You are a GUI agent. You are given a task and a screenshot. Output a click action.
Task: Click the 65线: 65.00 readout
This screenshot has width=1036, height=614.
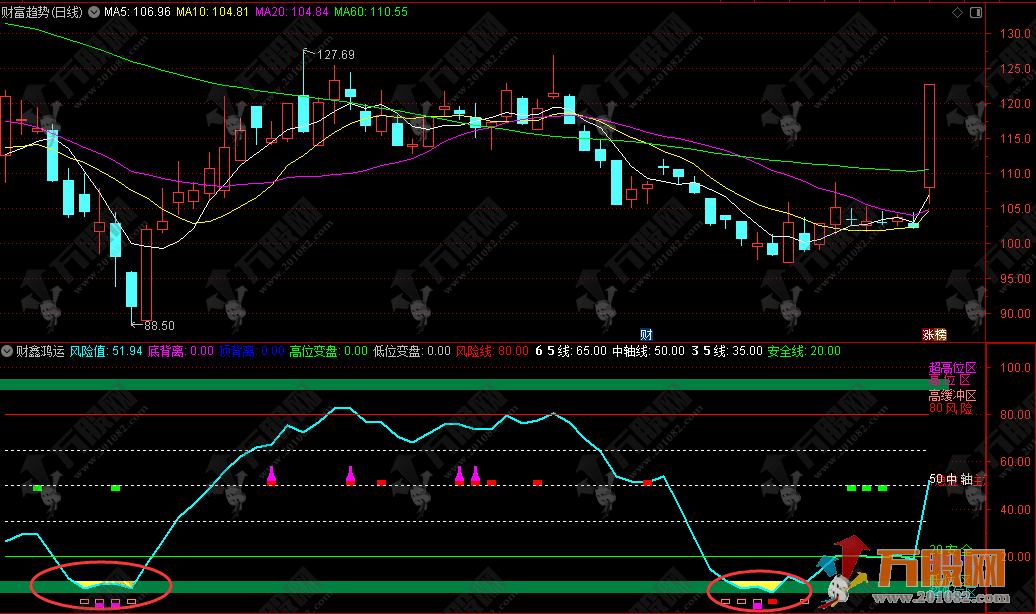571,351
